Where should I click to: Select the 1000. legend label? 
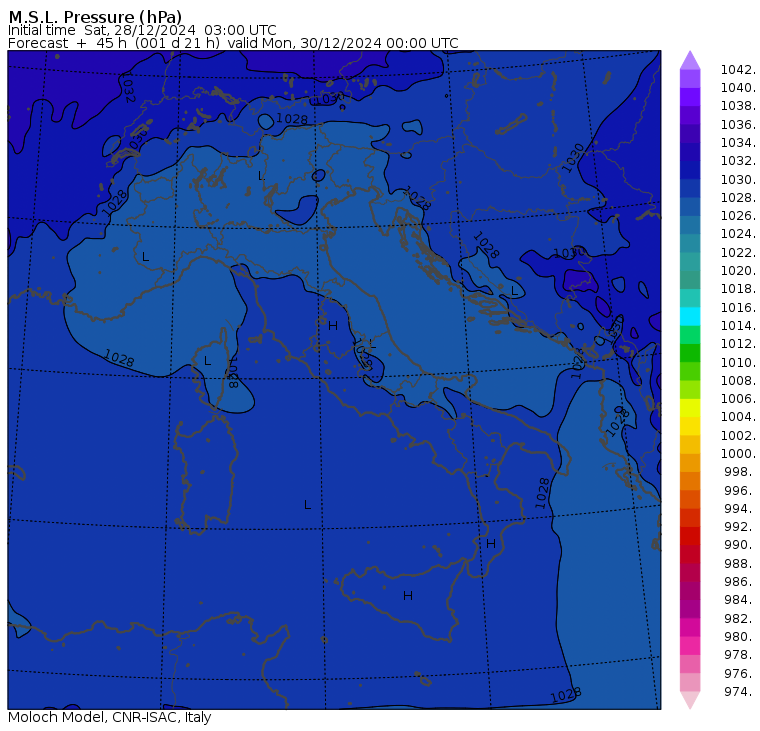(x=738, y=454)
